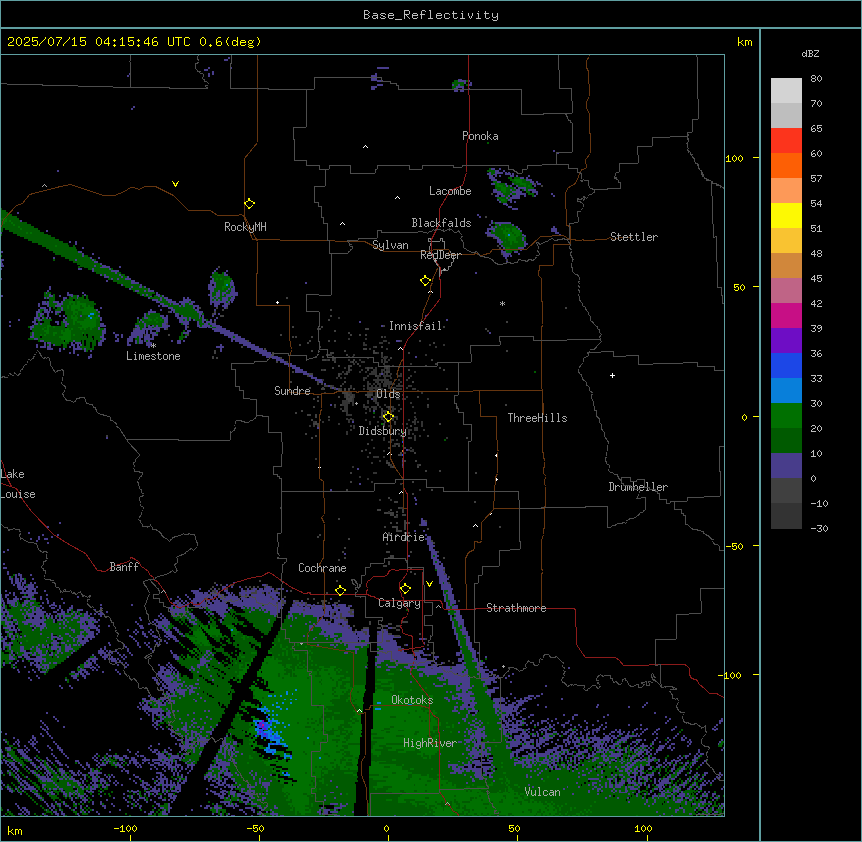Select the pink 42-45 dBZ swatch

(x=786, y=291)
